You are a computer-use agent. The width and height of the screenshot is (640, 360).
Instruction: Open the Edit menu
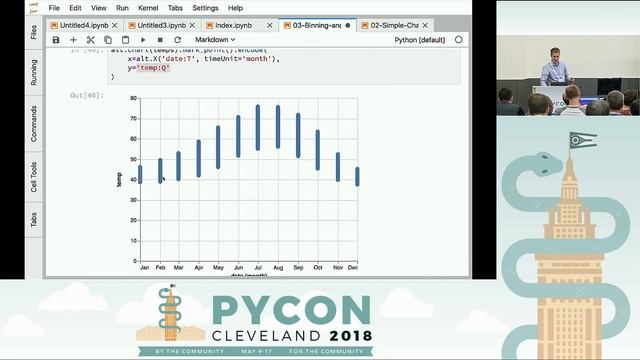point(75,8)
